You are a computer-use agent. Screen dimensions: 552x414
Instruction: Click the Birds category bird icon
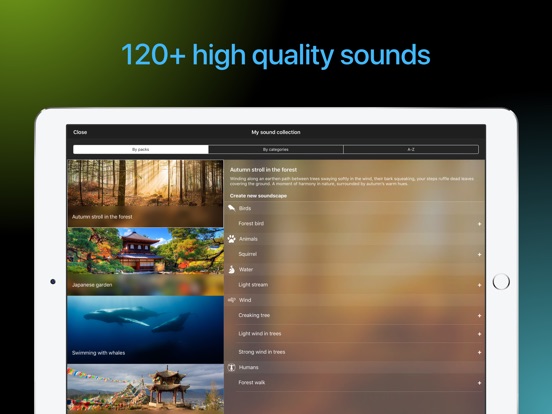coord(231,208)
